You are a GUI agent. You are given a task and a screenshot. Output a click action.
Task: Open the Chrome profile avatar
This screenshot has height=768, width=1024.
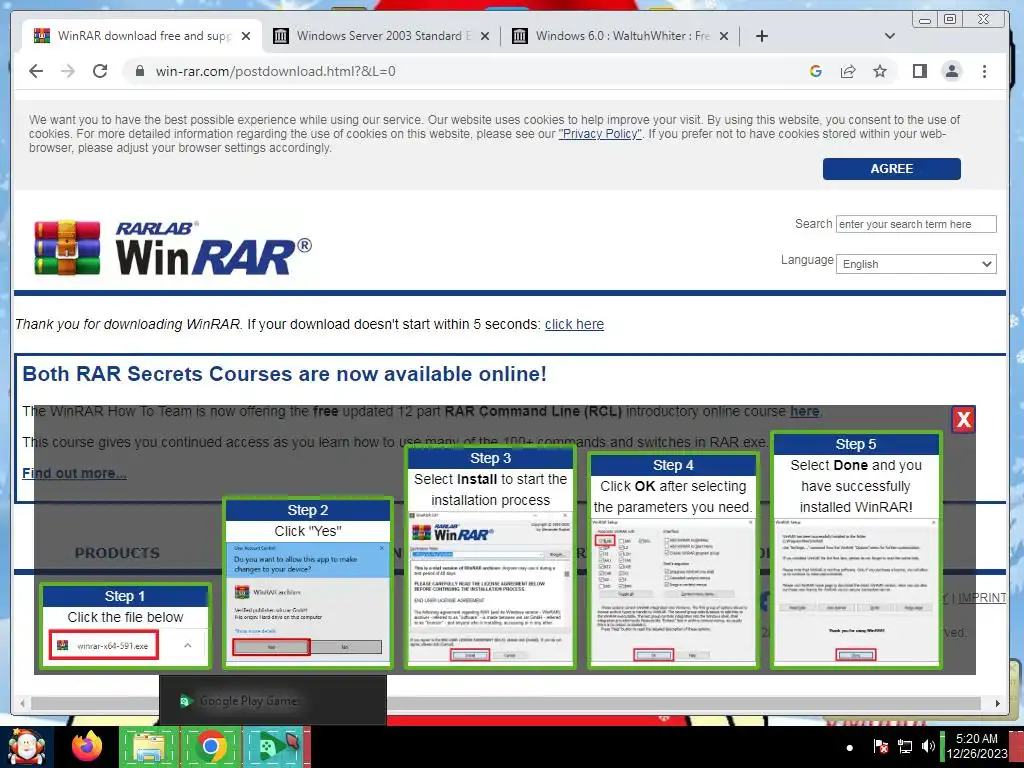point(952,71)
